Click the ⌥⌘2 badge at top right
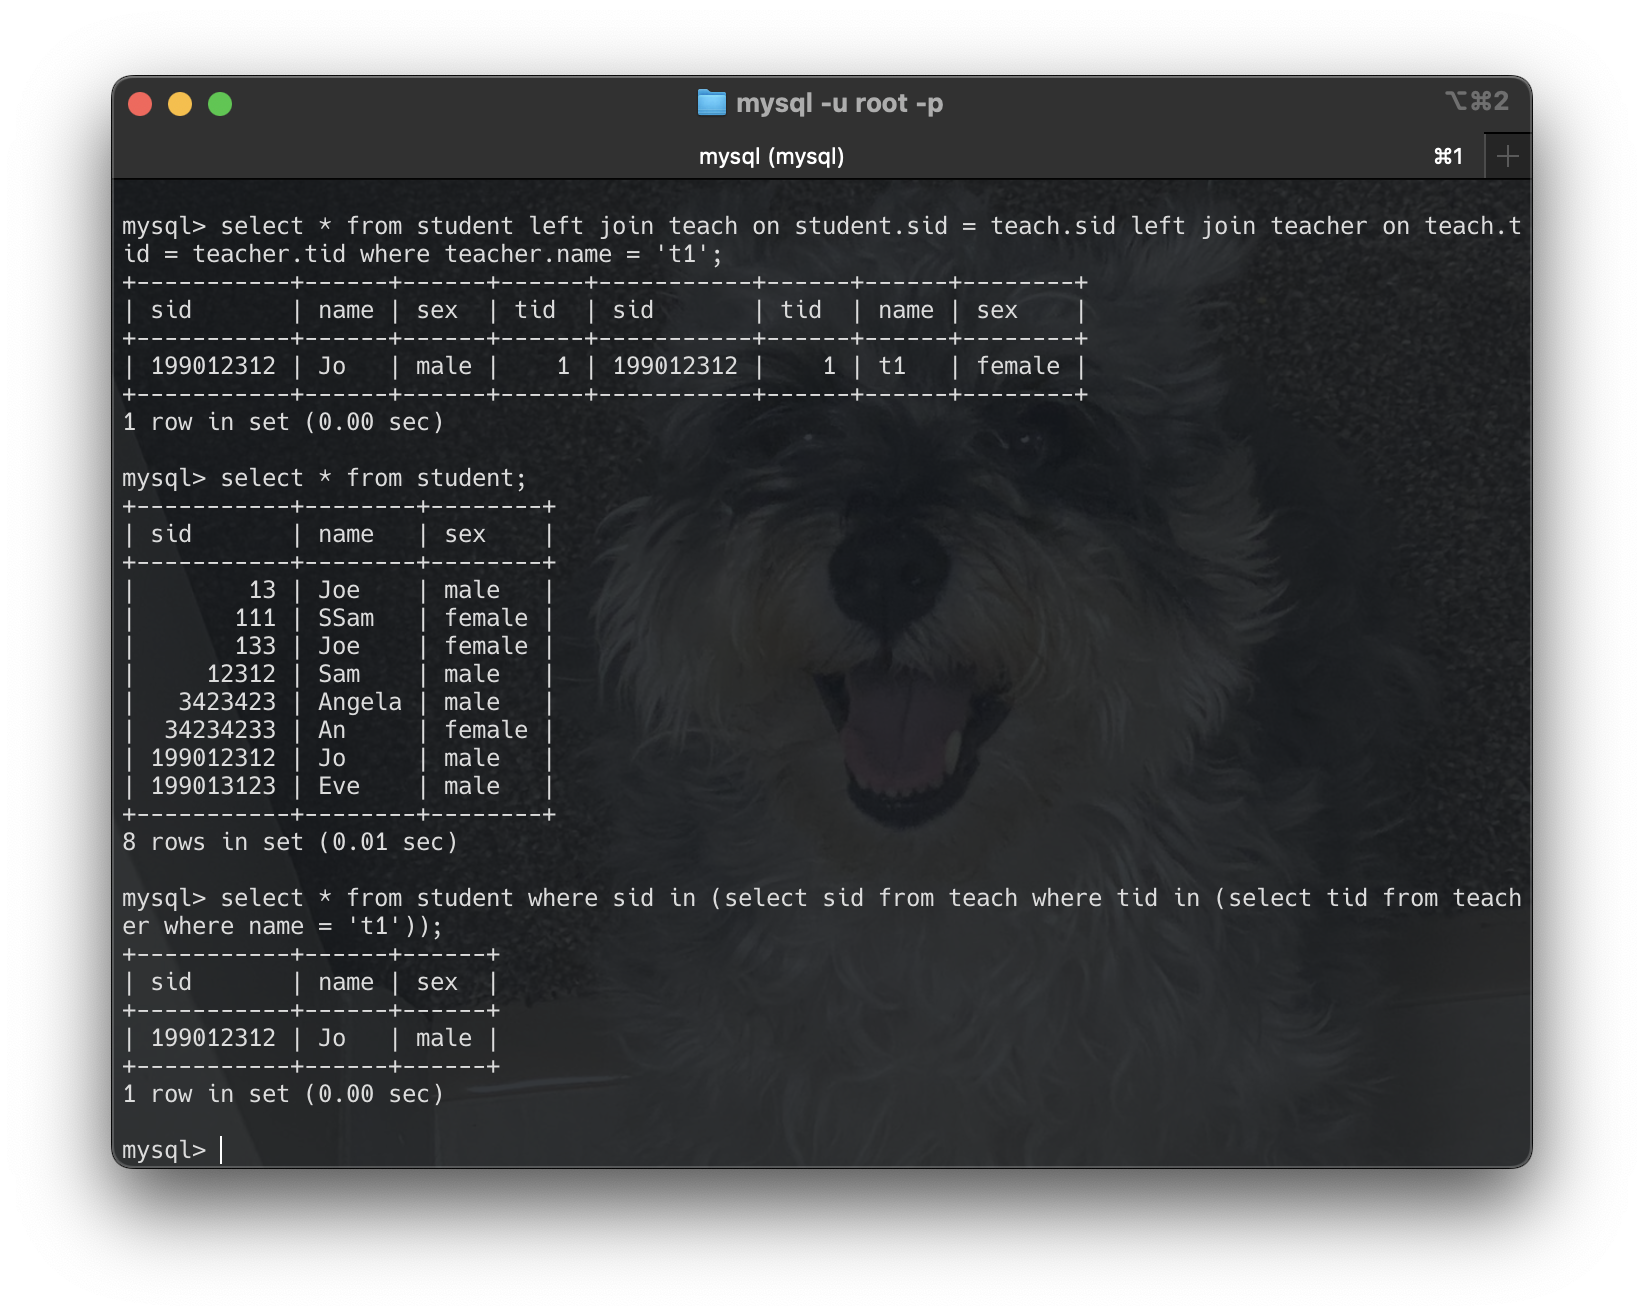Viewport: 1644px width, 1316px height. pos(1477,102)
